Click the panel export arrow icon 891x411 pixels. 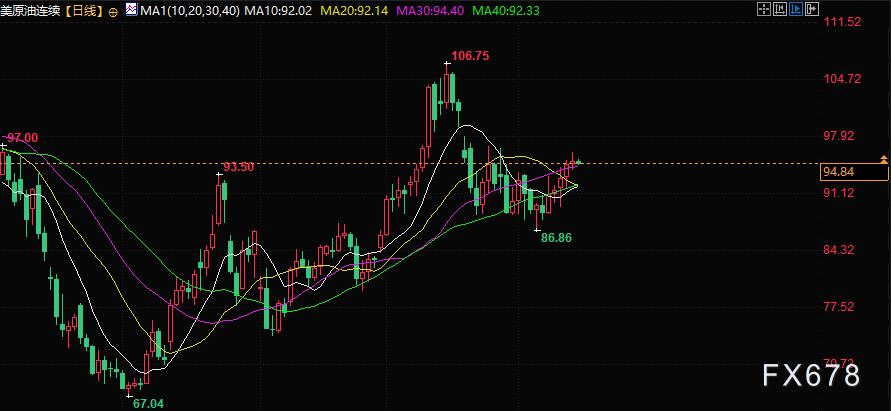coord(812,9)
